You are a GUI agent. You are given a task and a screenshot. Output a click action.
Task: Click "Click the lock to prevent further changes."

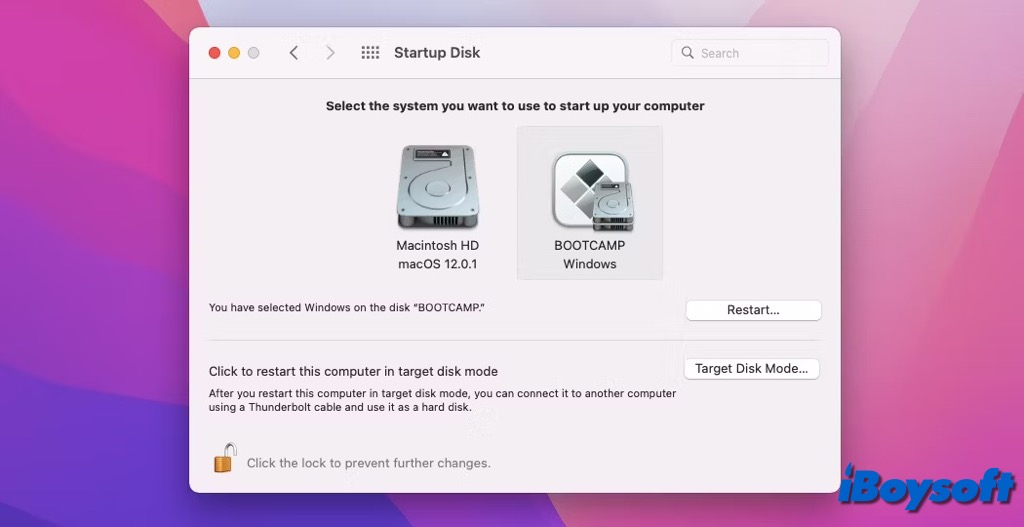click(368, 463)
